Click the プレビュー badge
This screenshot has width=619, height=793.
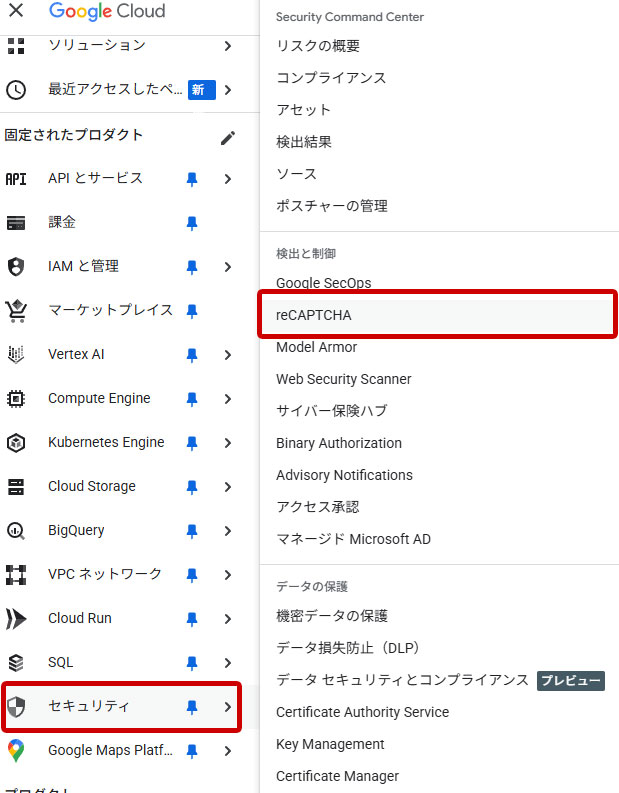pyautogui.click(x=570, y=681)
